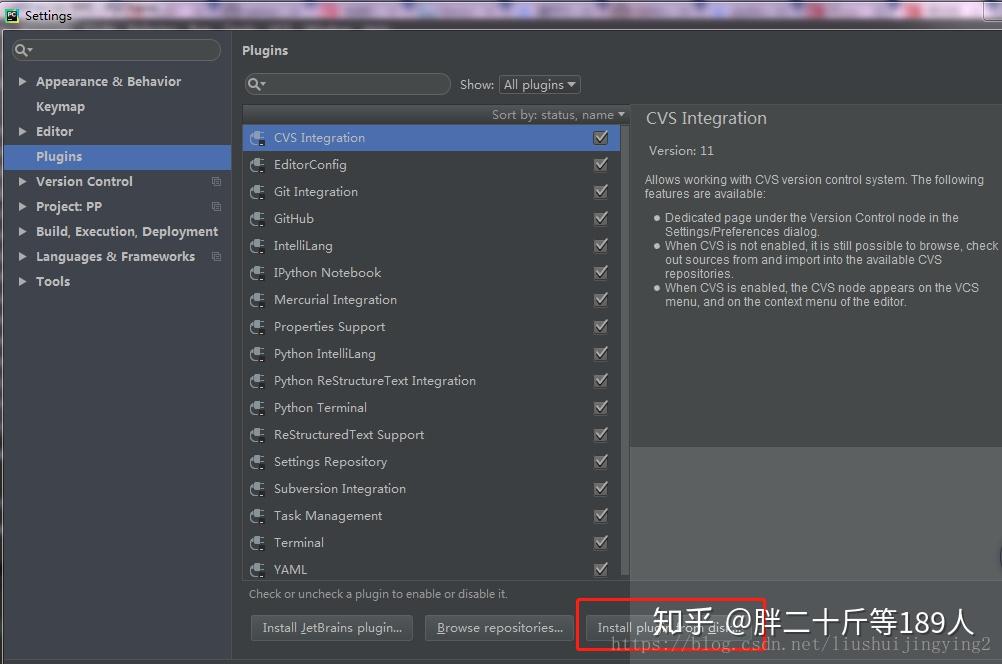Click the Browse repositories button
The image size is (1002, 664).
[498, 628]
